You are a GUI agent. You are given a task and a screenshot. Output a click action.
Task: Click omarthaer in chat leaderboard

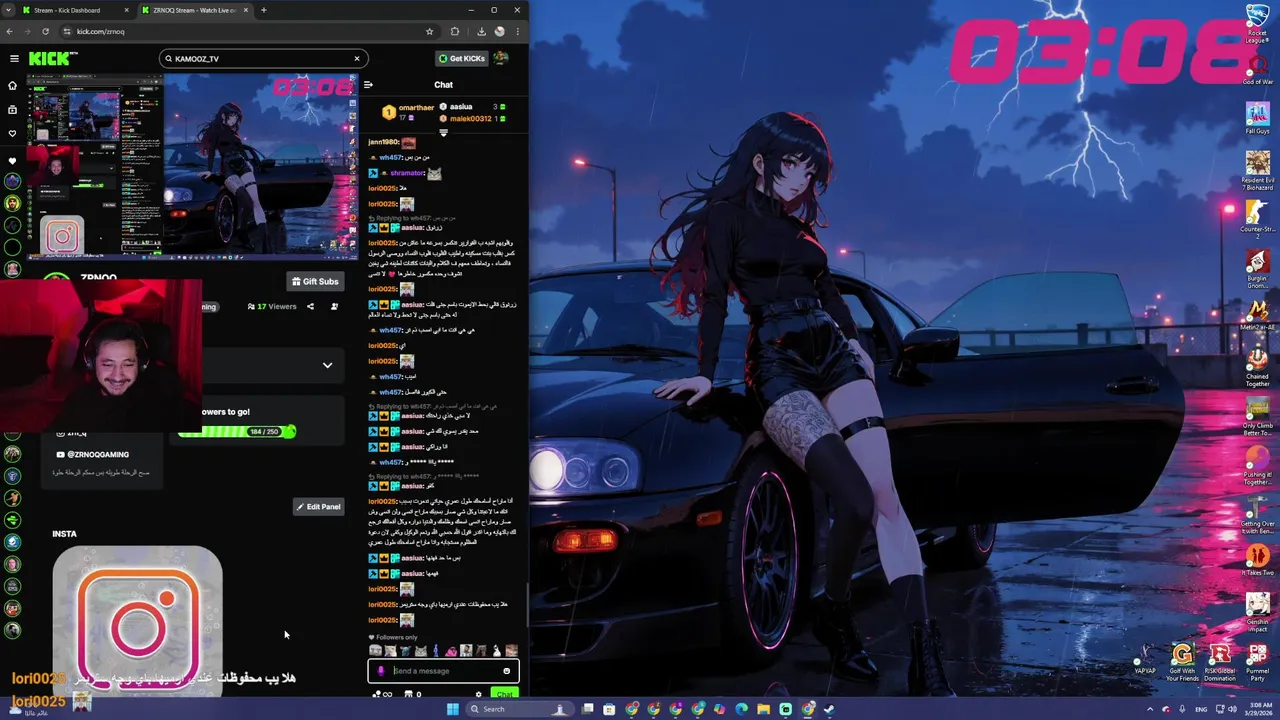click(x=416, y=108)
